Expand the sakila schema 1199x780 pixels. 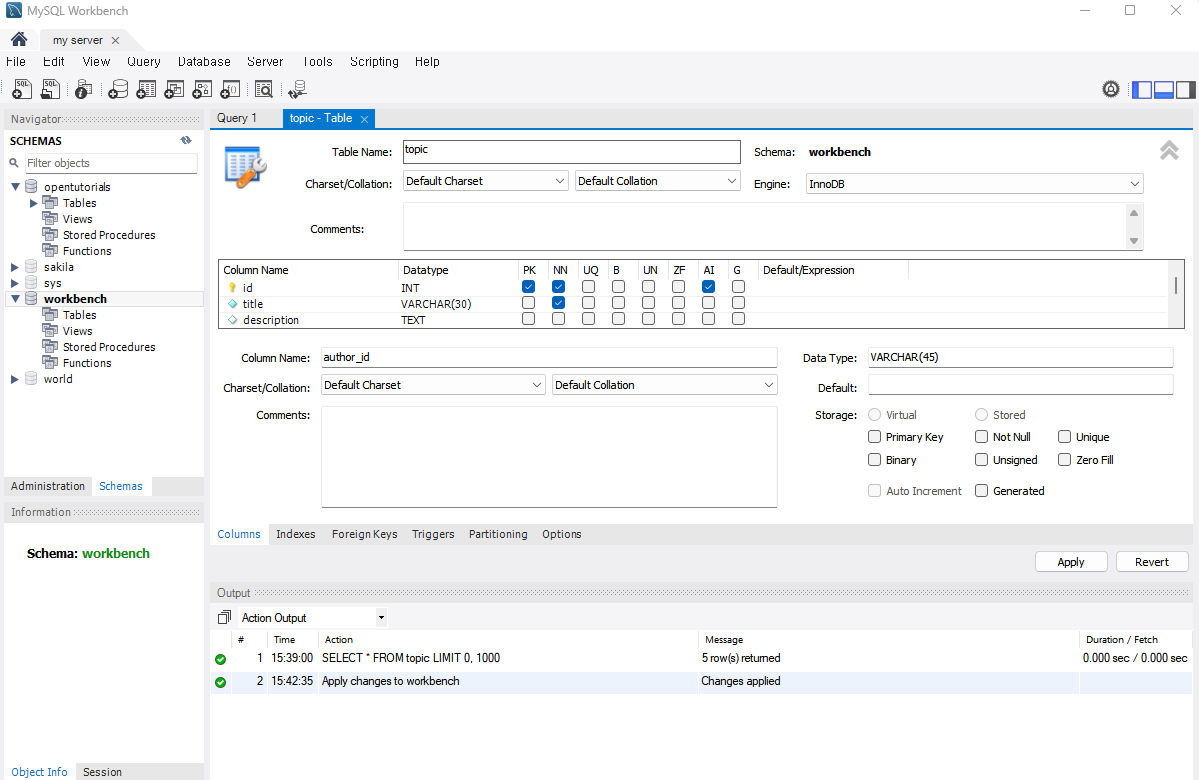tap(15, 267)
